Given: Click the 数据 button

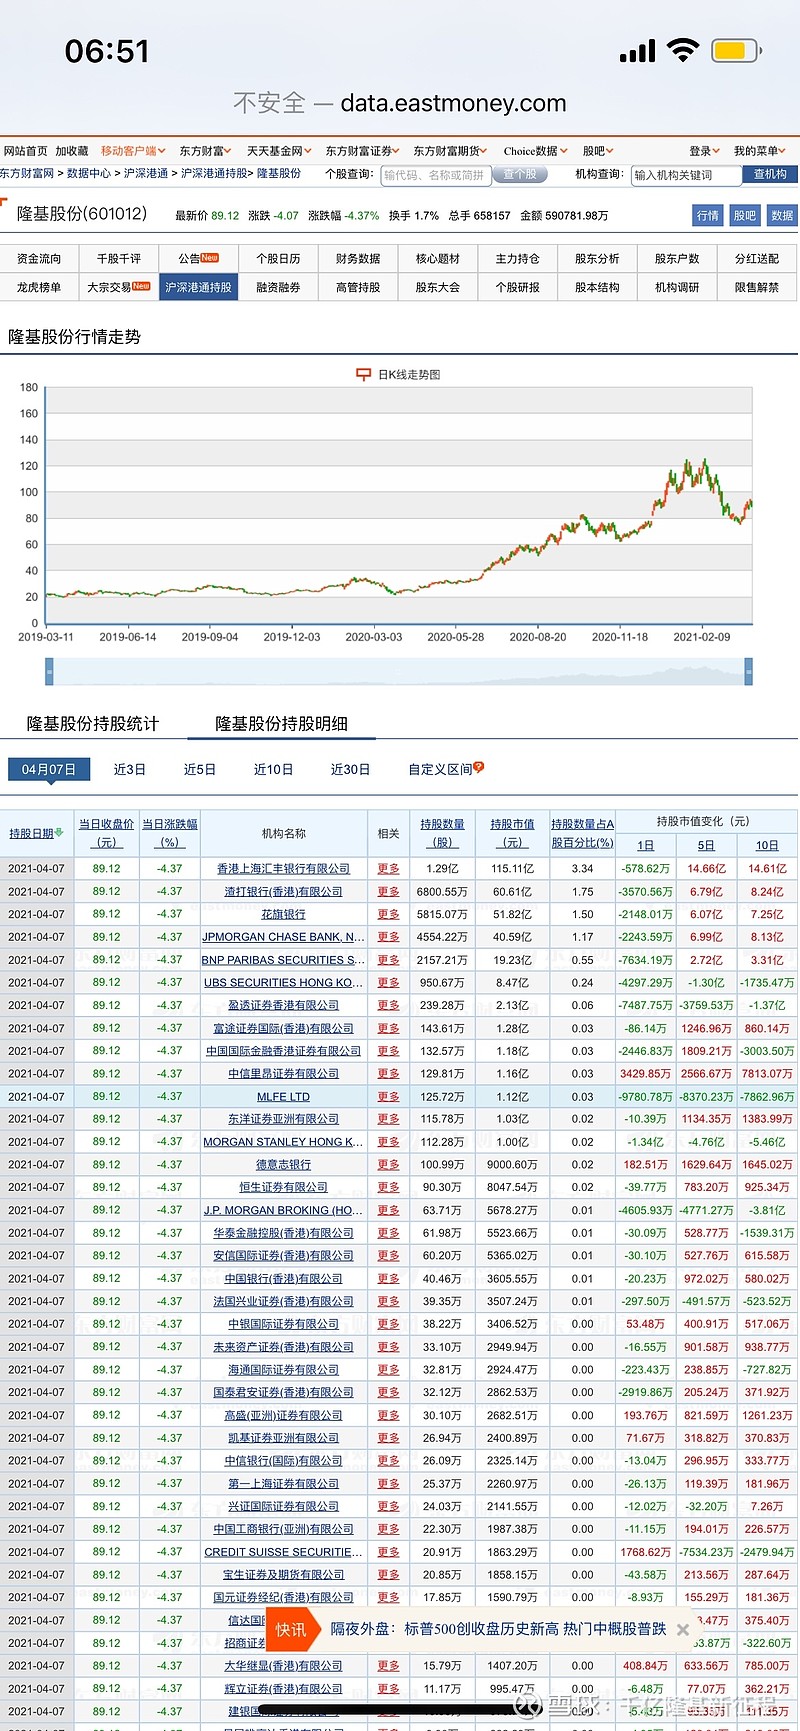Looking at the screenshot, I should [x=782, y=215].
